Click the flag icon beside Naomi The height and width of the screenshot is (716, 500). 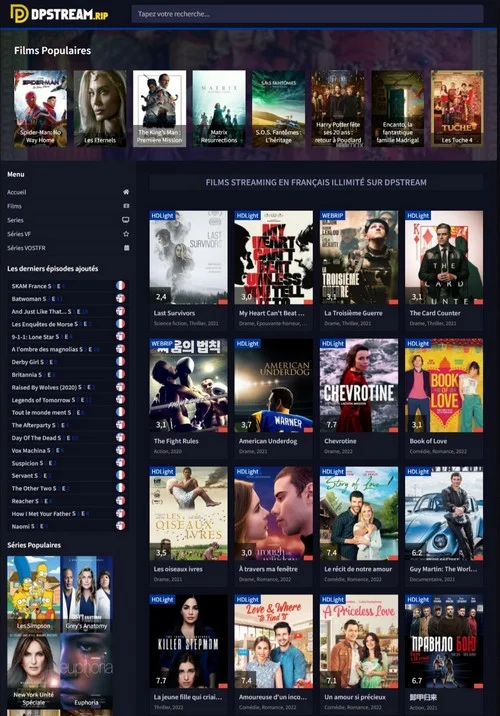tap(120, 526)
